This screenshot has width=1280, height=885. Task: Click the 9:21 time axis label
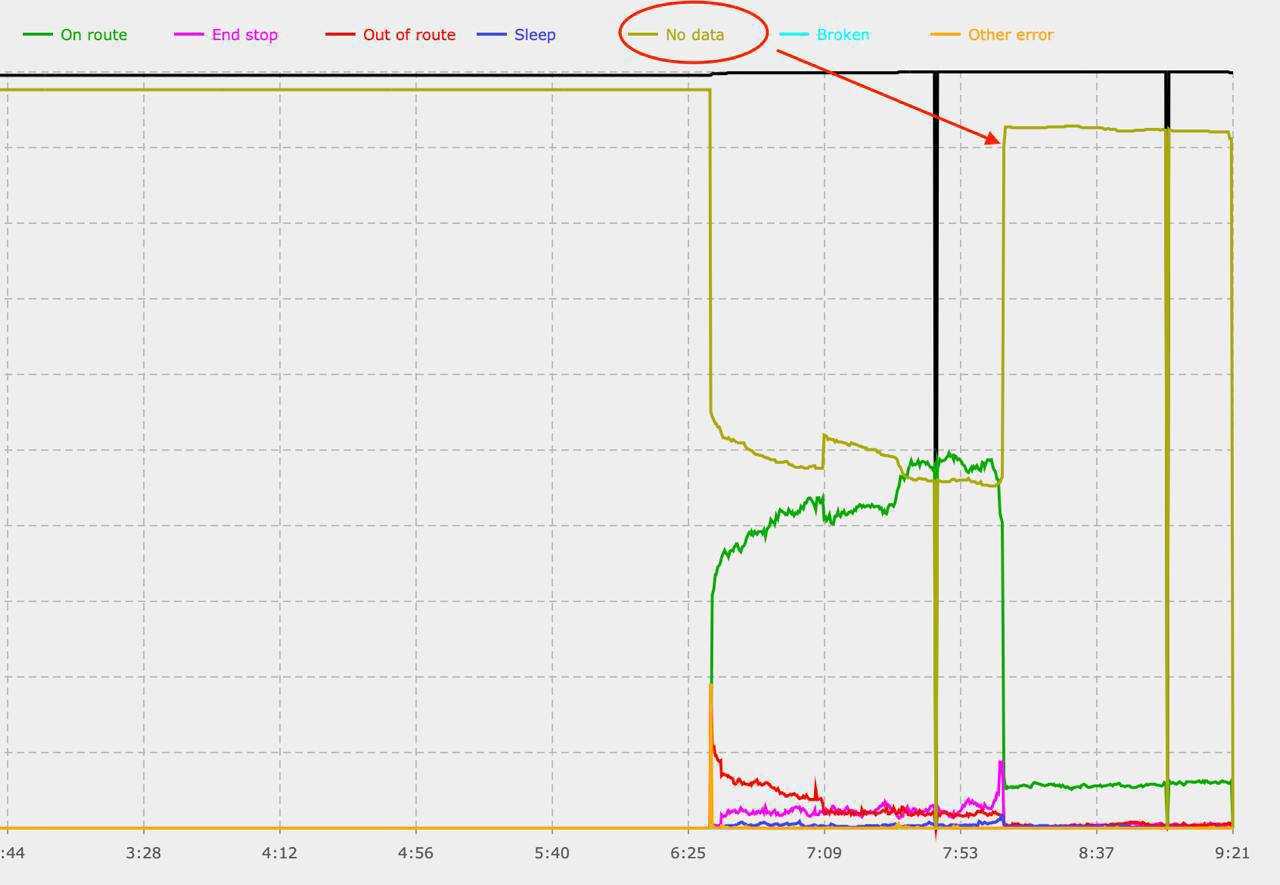1232,853
